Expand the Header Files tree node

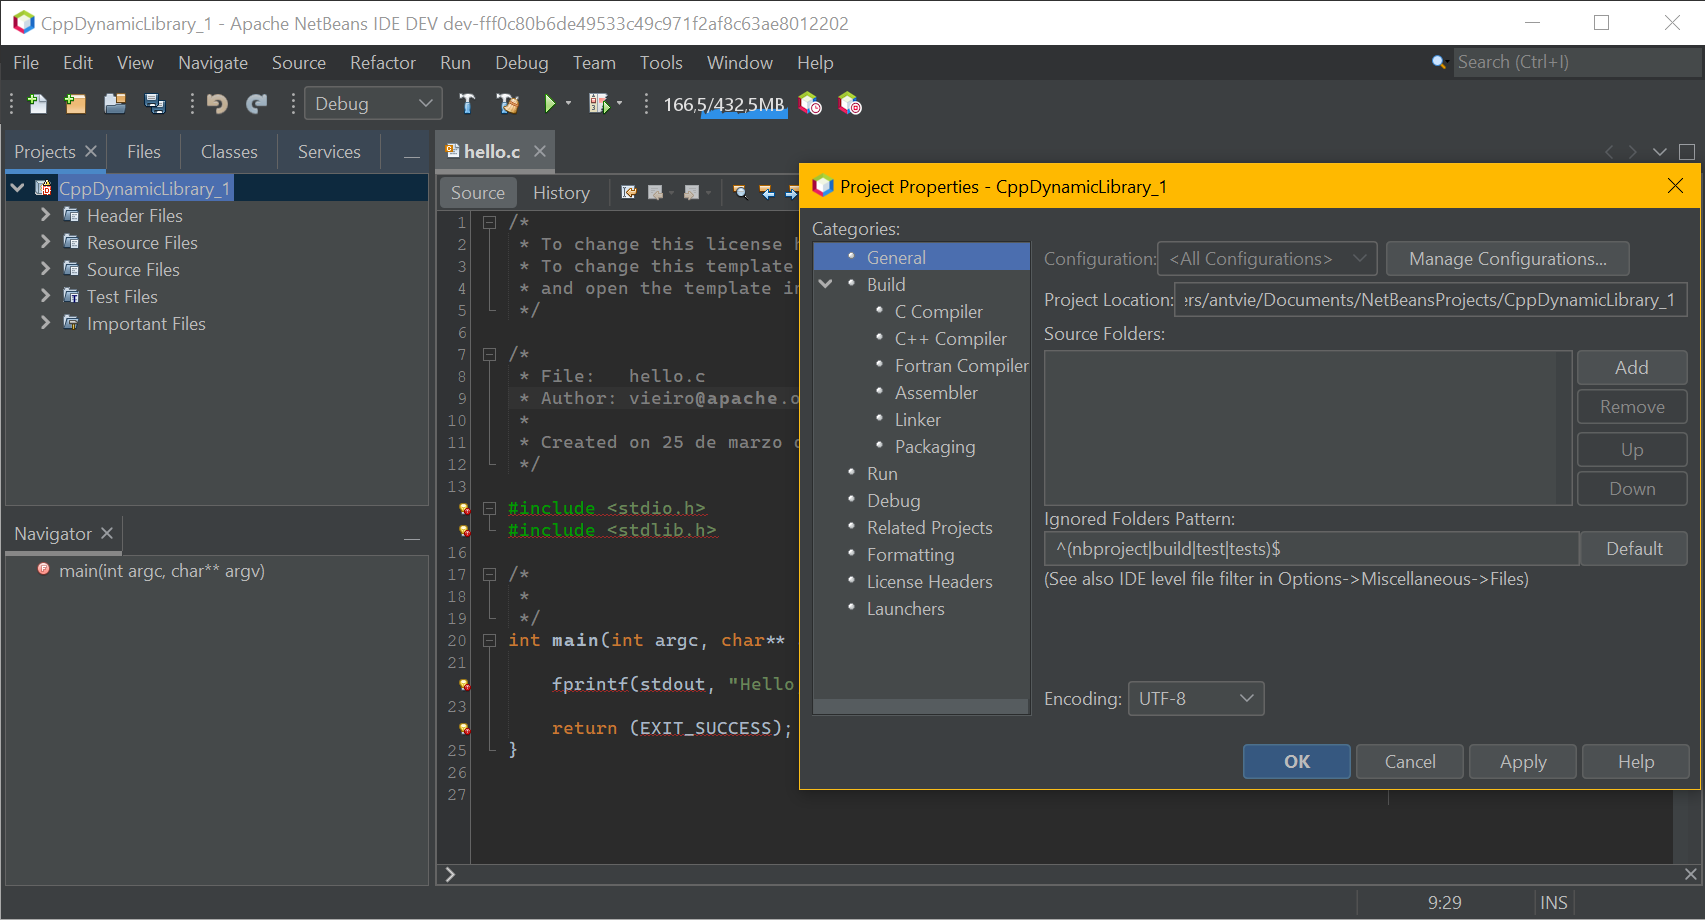(45, 215)
